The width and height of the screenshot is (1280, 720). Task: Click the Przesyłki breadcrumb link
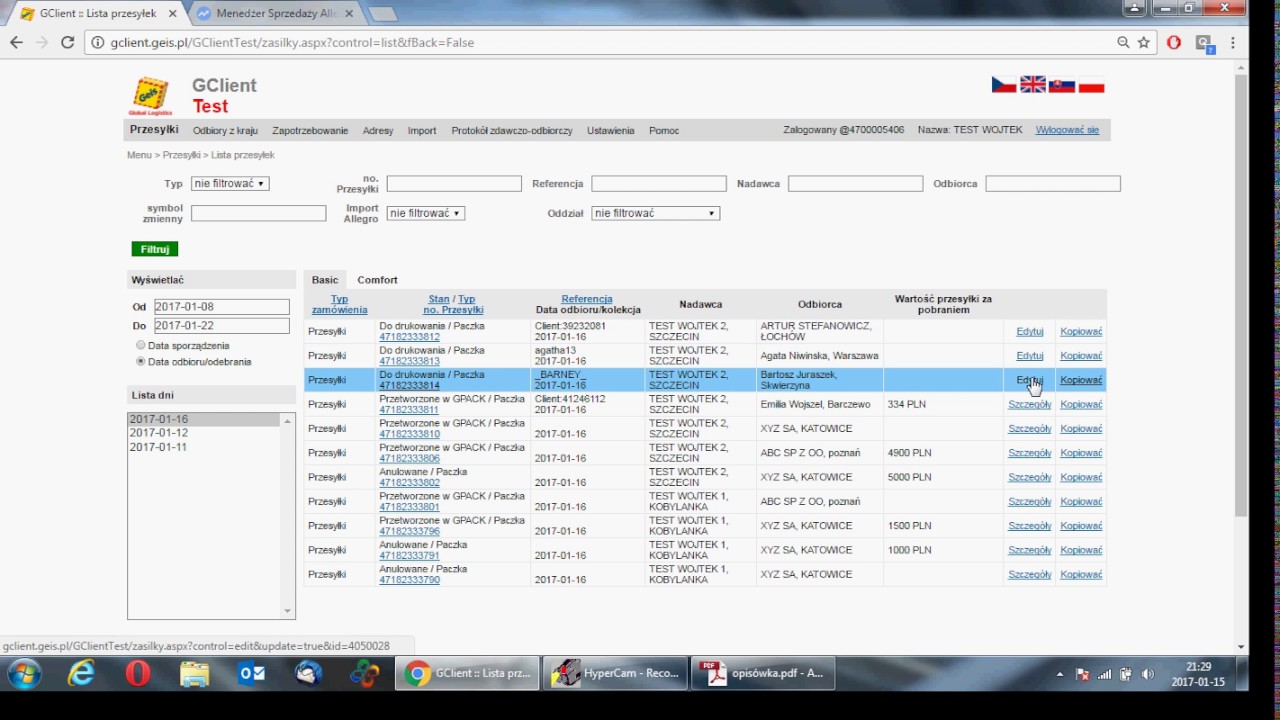(x=182, y=155)
